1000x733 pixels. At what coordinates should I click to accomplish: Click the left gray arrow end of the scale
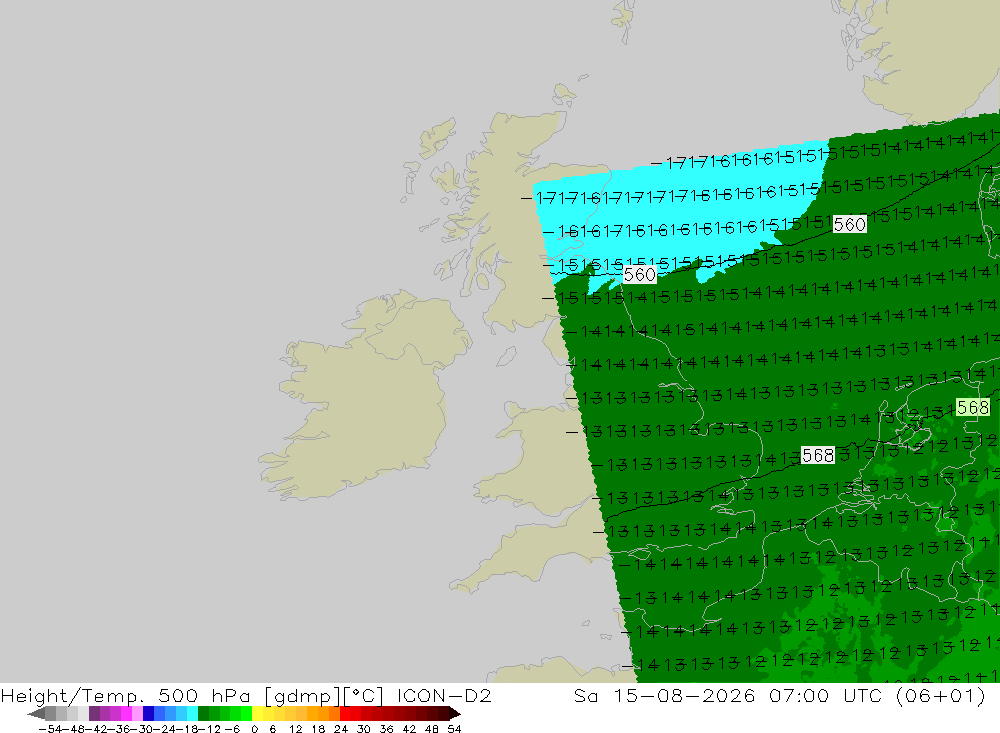pyautogui.click(x=36, y=713)
